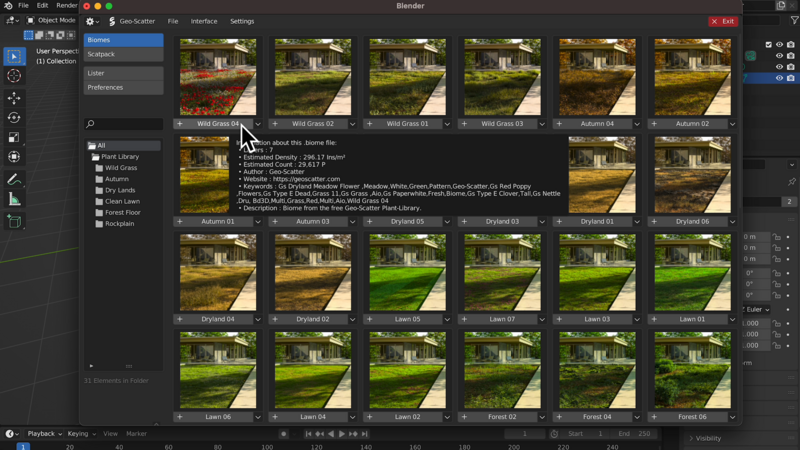Select the Select Box tool
This screenshot has width=800, height=450.
(14, 56)
